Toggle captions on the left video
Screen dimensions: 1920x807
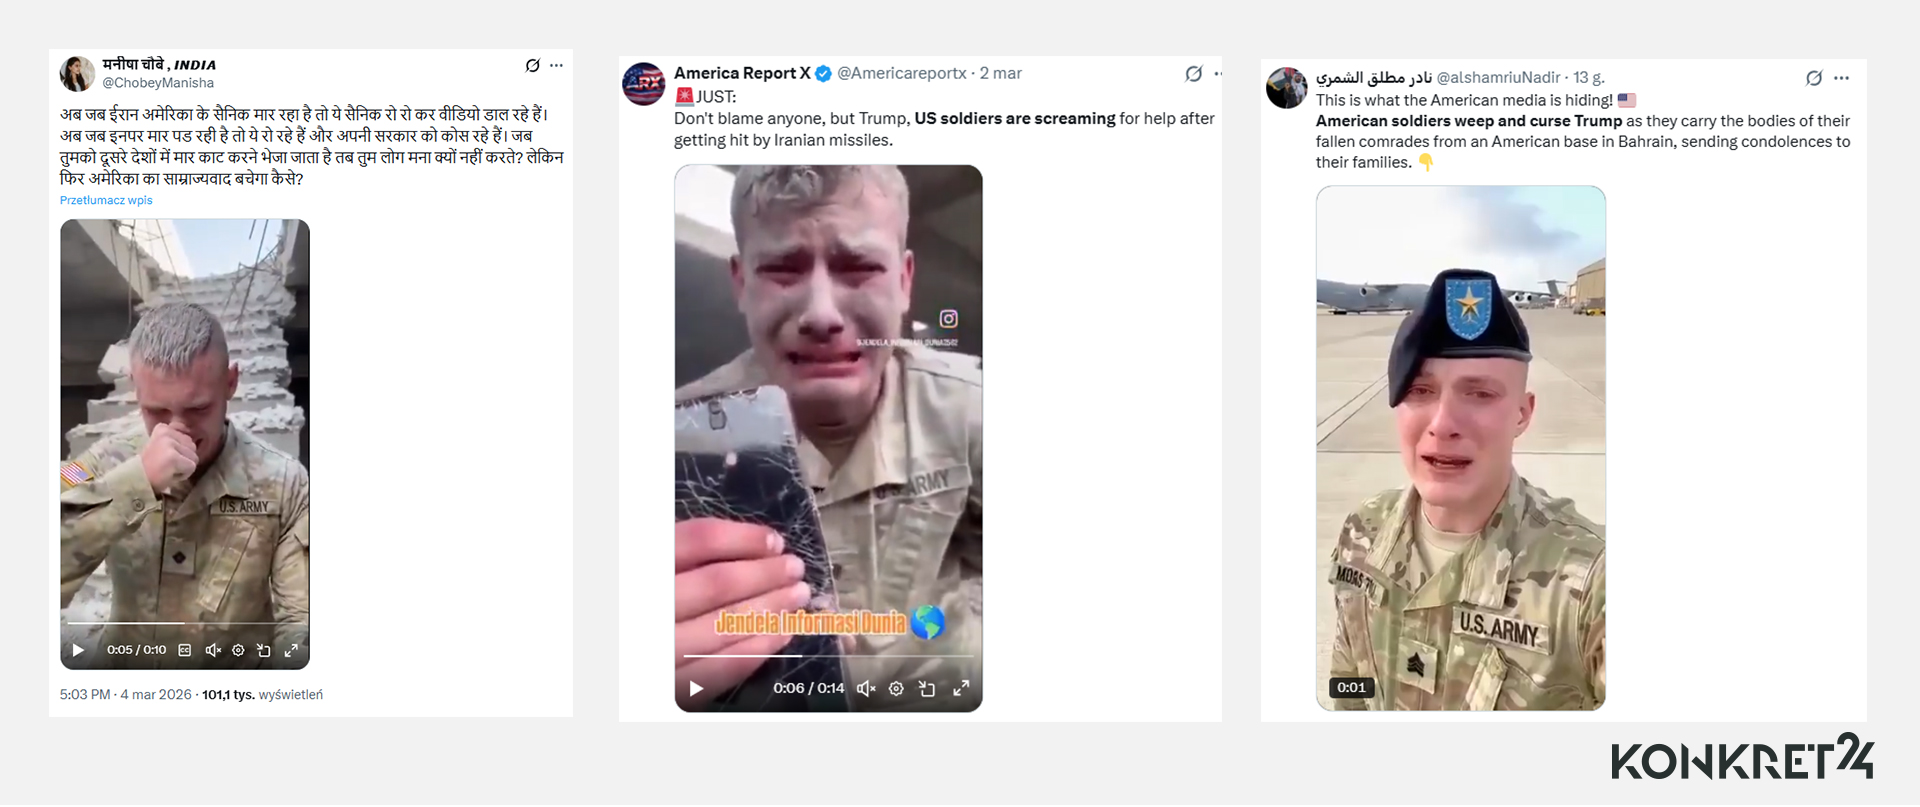tap(185, 651)
